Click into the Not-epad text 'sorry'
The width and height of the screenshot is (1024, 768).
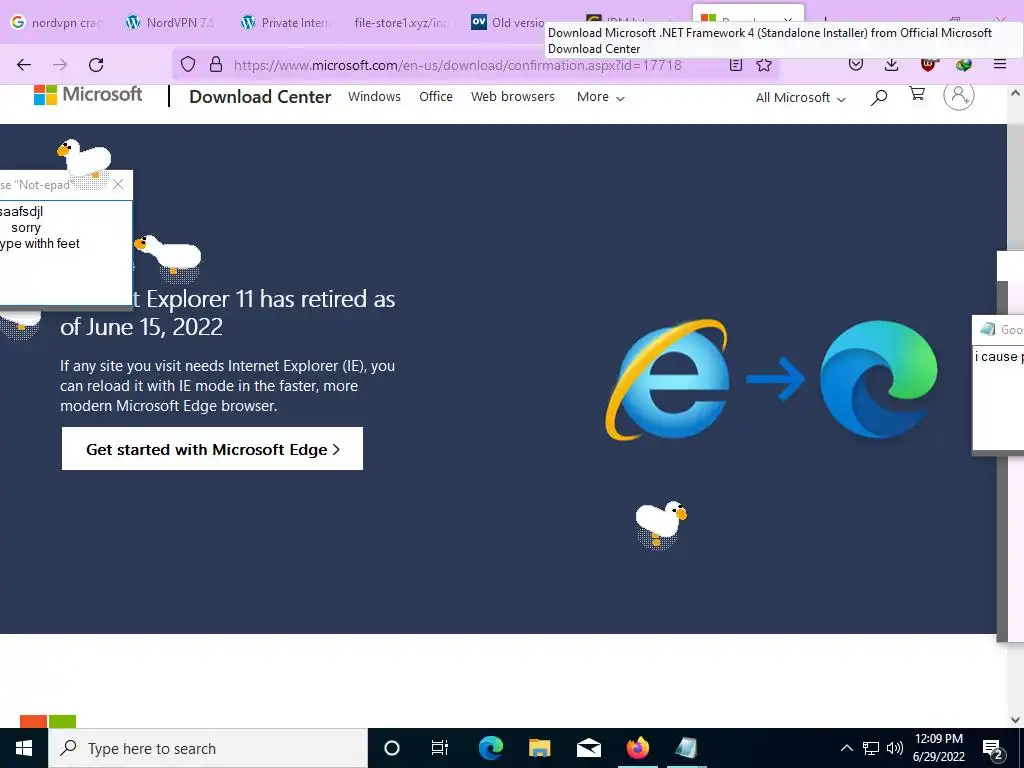(26, 228)
